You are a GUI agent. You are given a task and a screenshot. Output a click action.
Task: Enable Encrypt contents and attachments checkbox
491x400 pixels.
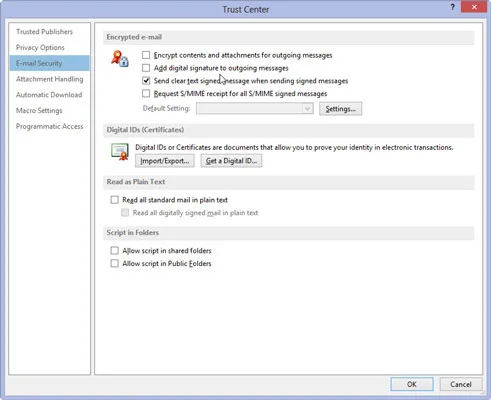pos(146,55)
